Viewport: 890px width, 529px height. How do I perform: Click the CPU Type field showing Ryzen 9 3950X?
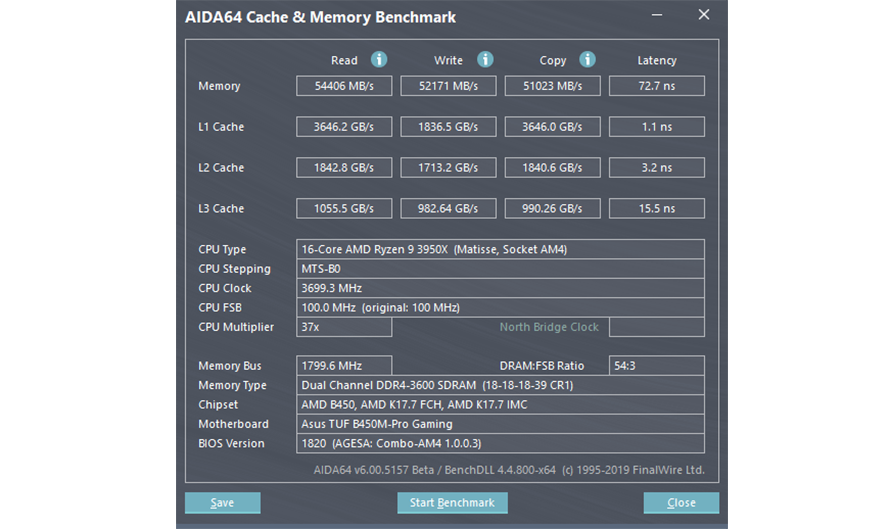500,249
